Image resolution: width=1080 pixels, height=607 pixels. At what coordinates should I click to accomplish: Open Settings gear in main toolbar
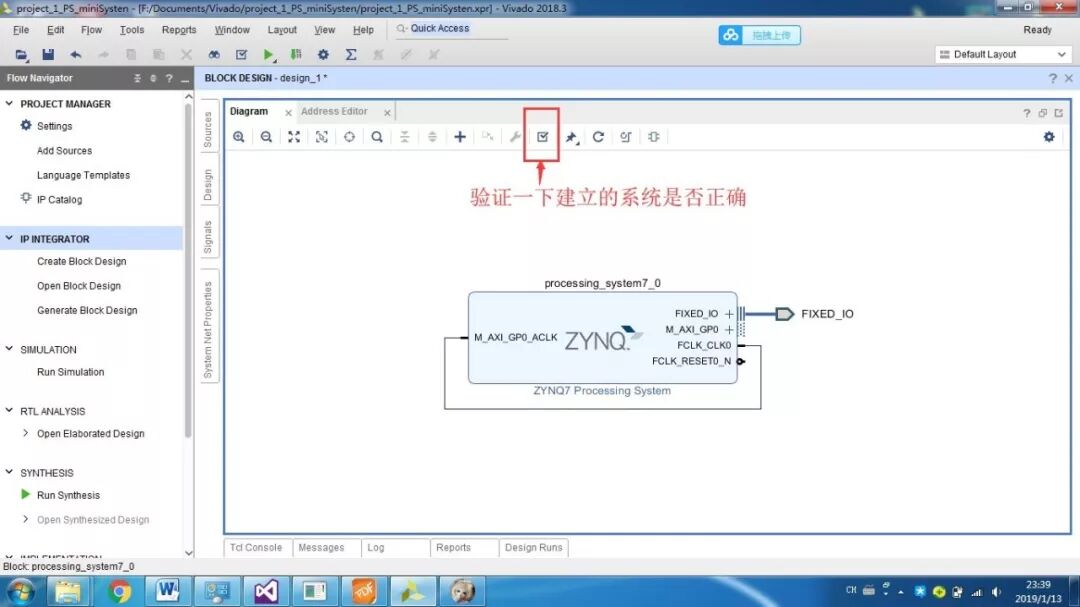pos(323,54)
